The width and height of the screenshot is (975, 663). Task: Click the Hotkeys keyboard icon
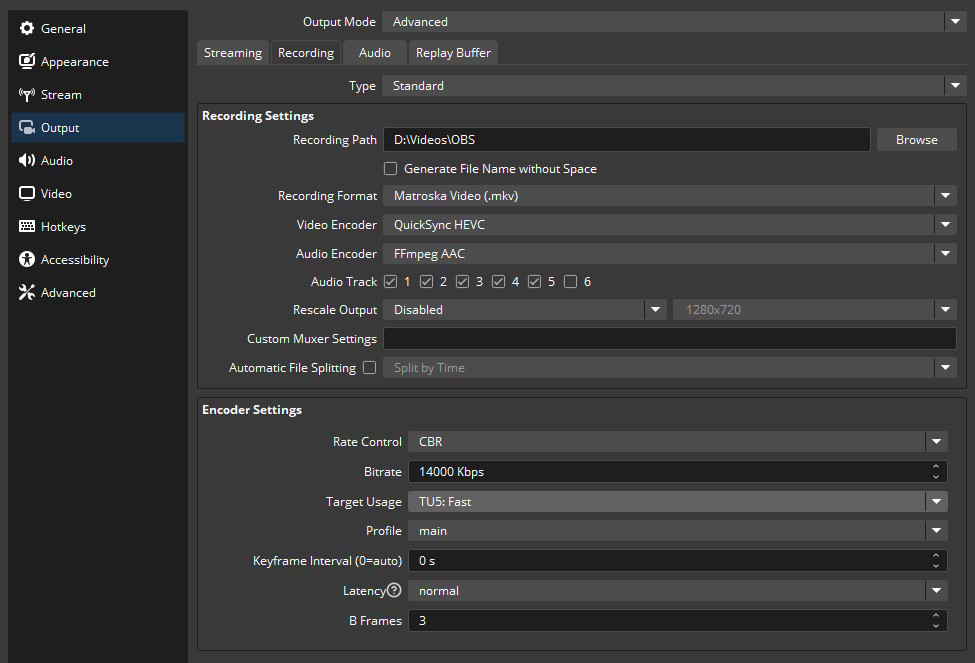point(27,226)
